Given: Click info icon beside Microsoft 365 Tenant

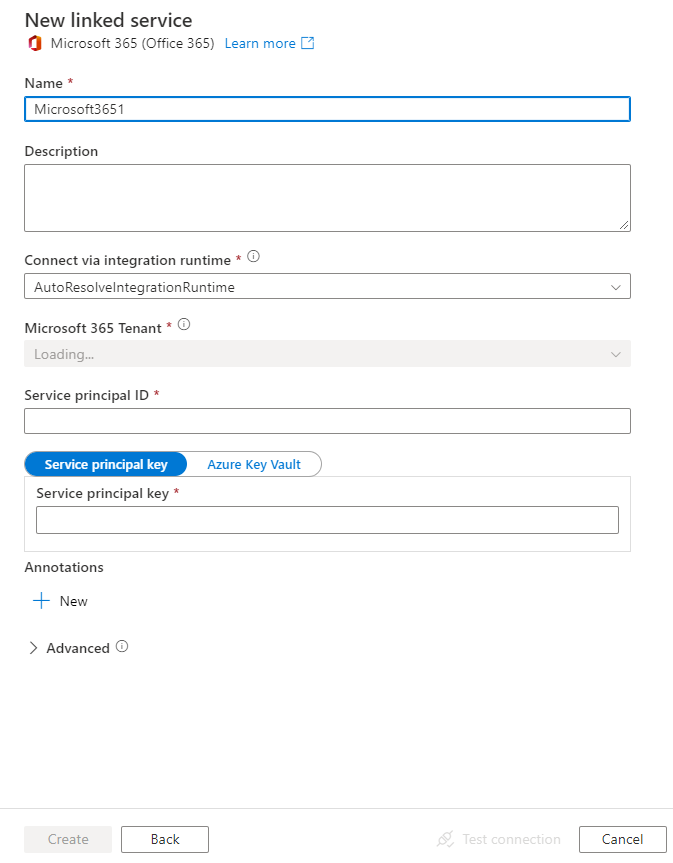Looking at the screenshot, I should (184, 325).
